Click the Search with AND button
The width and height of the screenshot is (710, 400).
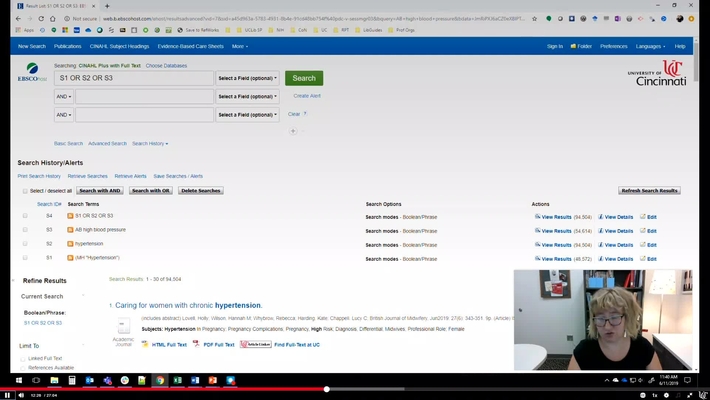coord(100,191)
